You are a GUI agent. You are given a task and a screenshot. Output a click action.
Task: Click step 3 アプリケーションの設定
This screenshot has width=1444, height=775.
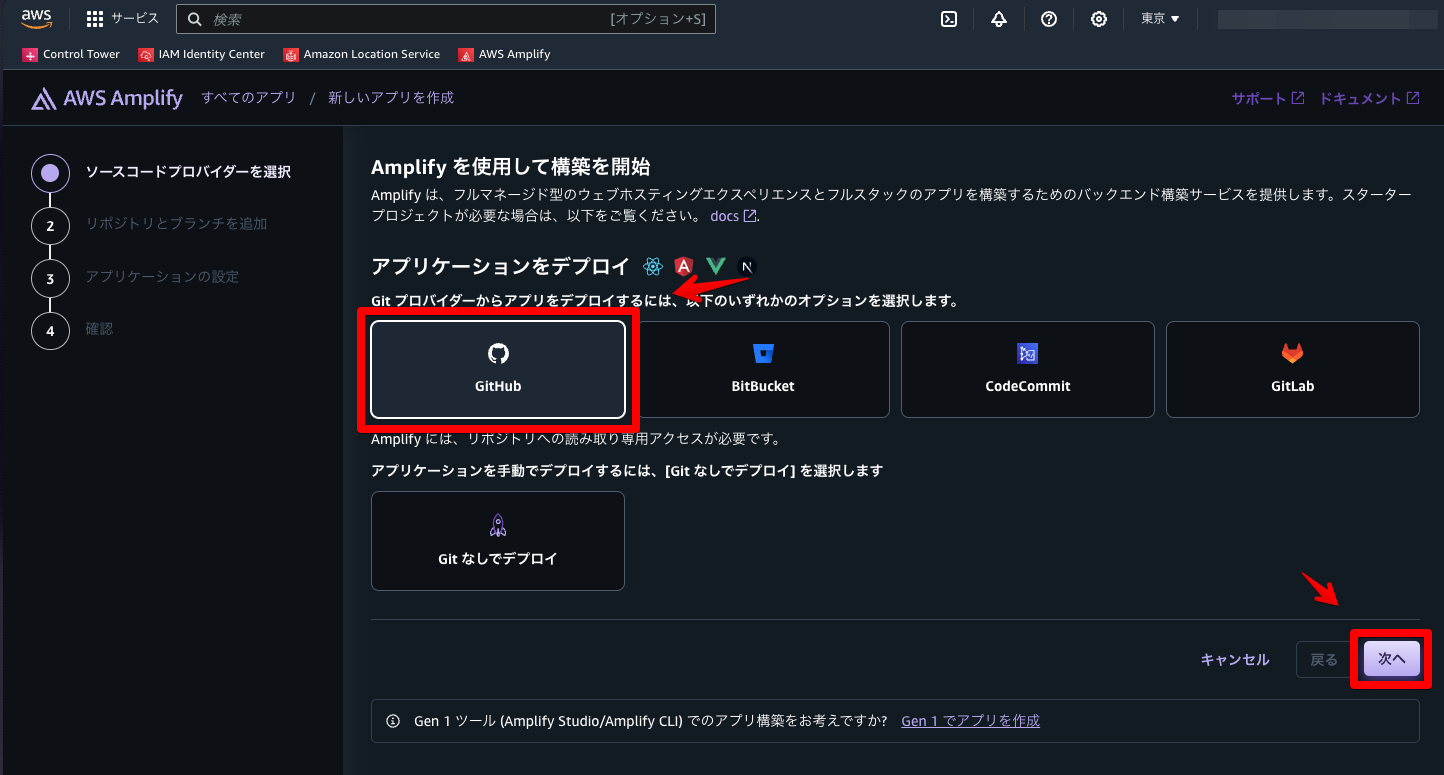[162, 277]
